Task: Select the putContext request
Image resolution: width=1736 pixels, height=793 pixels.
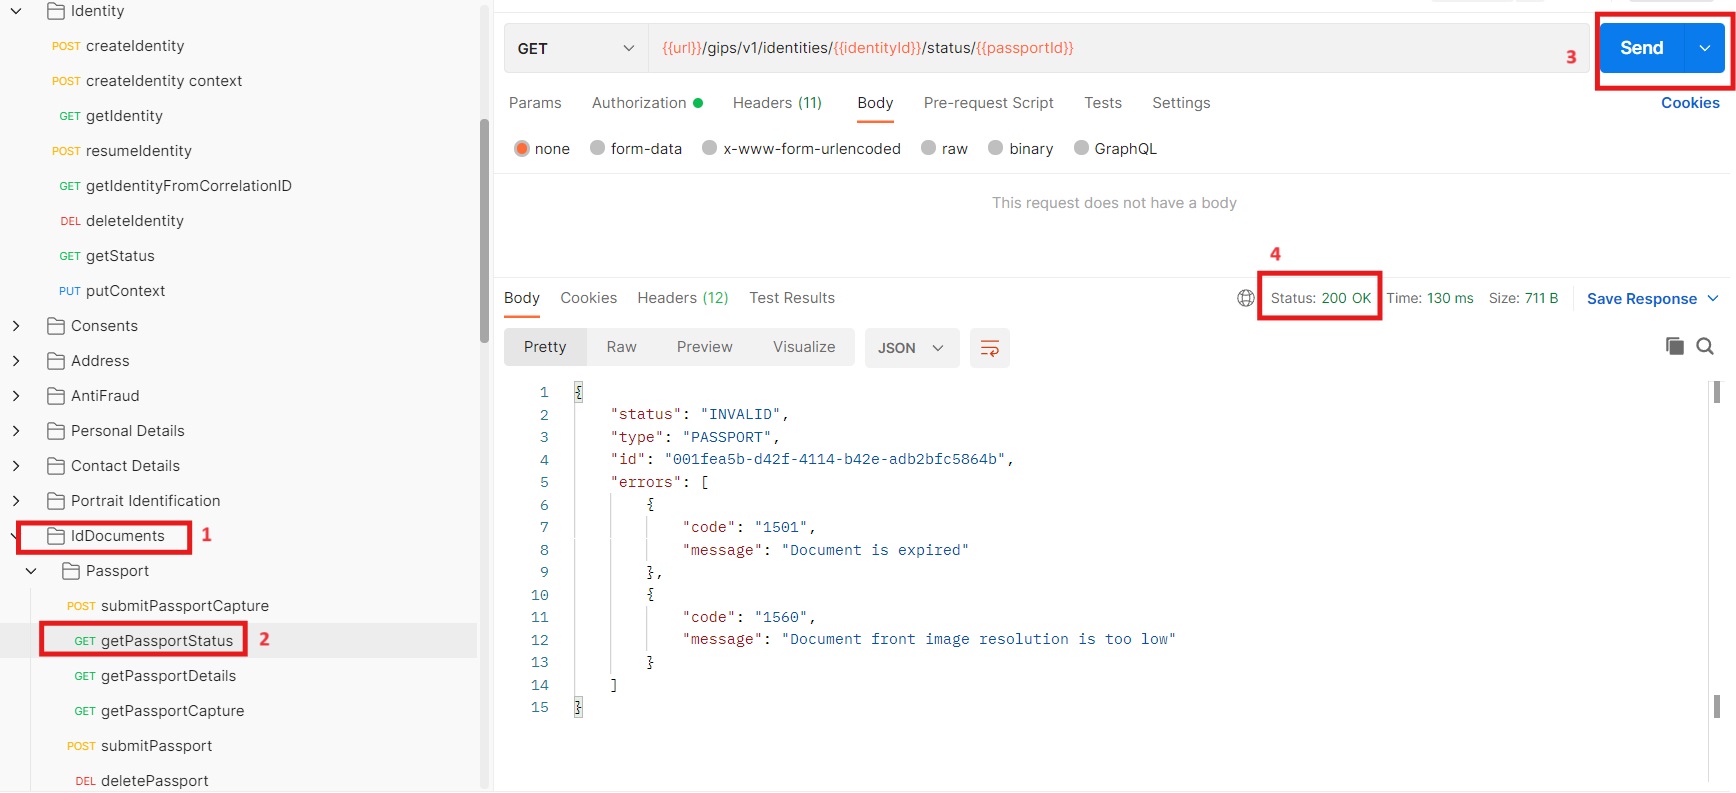Action: click(x=111, y=291)
